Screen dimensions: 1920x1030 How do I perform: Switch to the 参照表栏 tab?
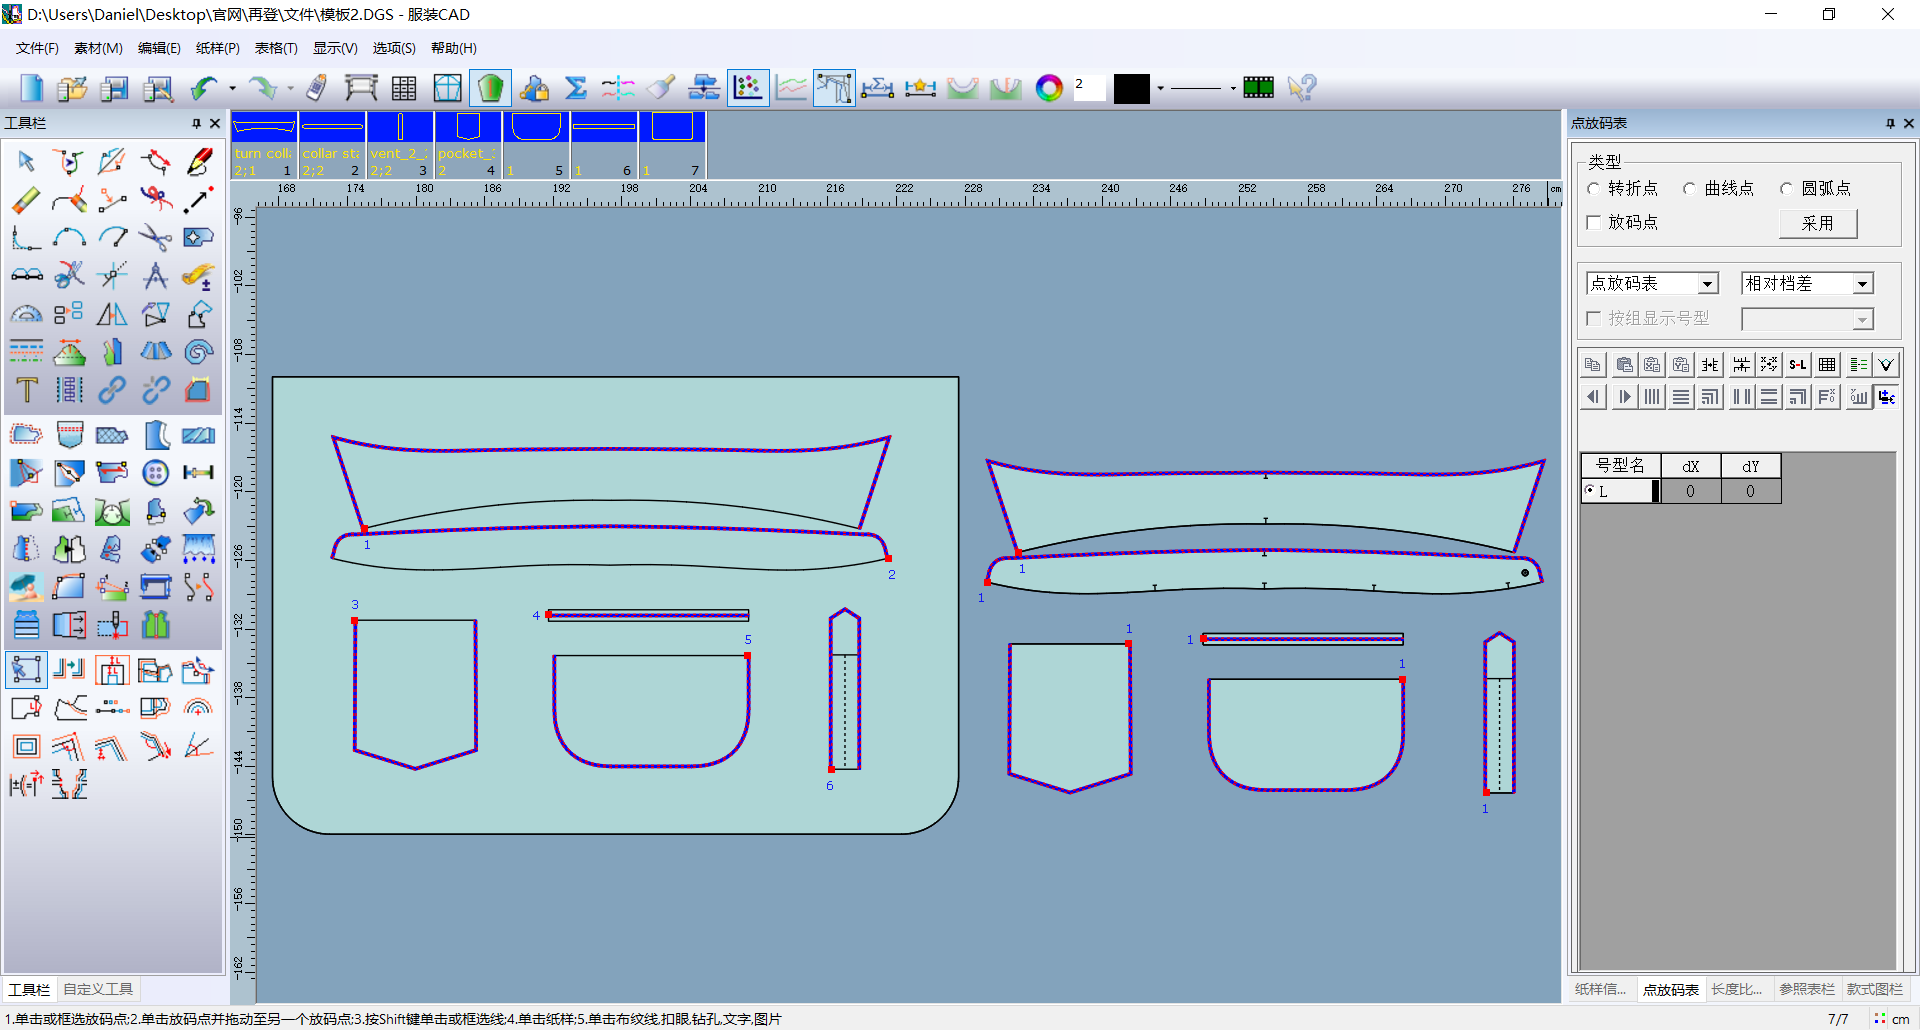point(1806,989)
